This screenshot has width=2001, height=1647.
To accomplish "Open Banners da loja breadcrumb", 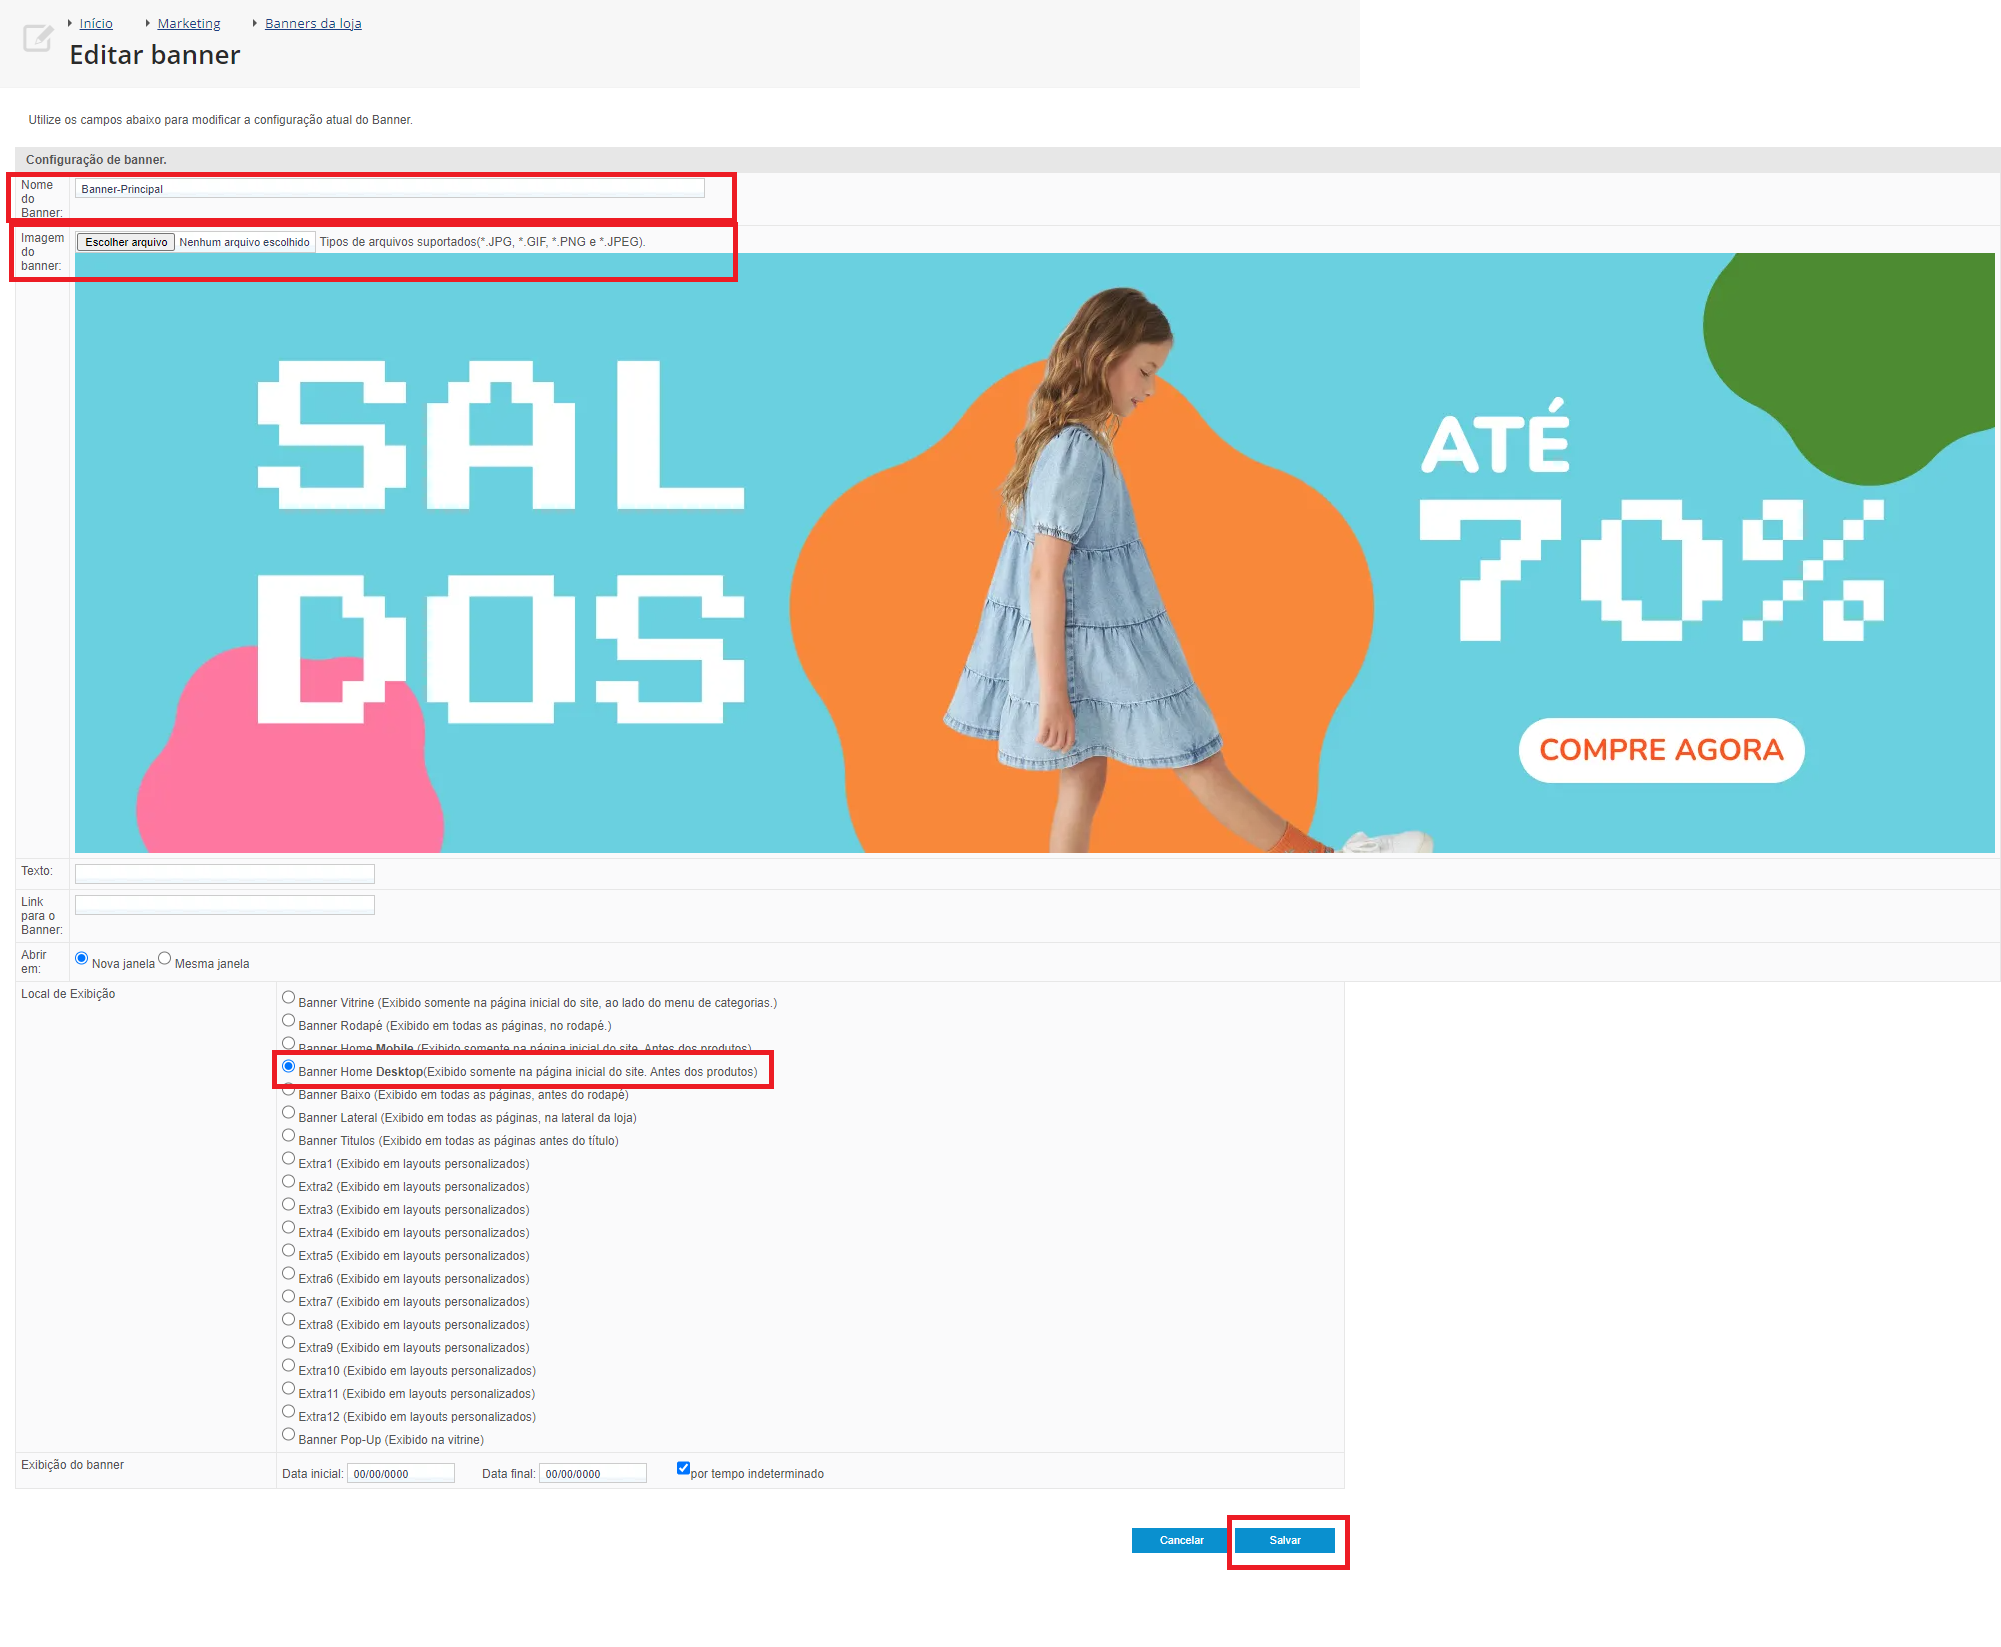I will click(x=313, y=23).
